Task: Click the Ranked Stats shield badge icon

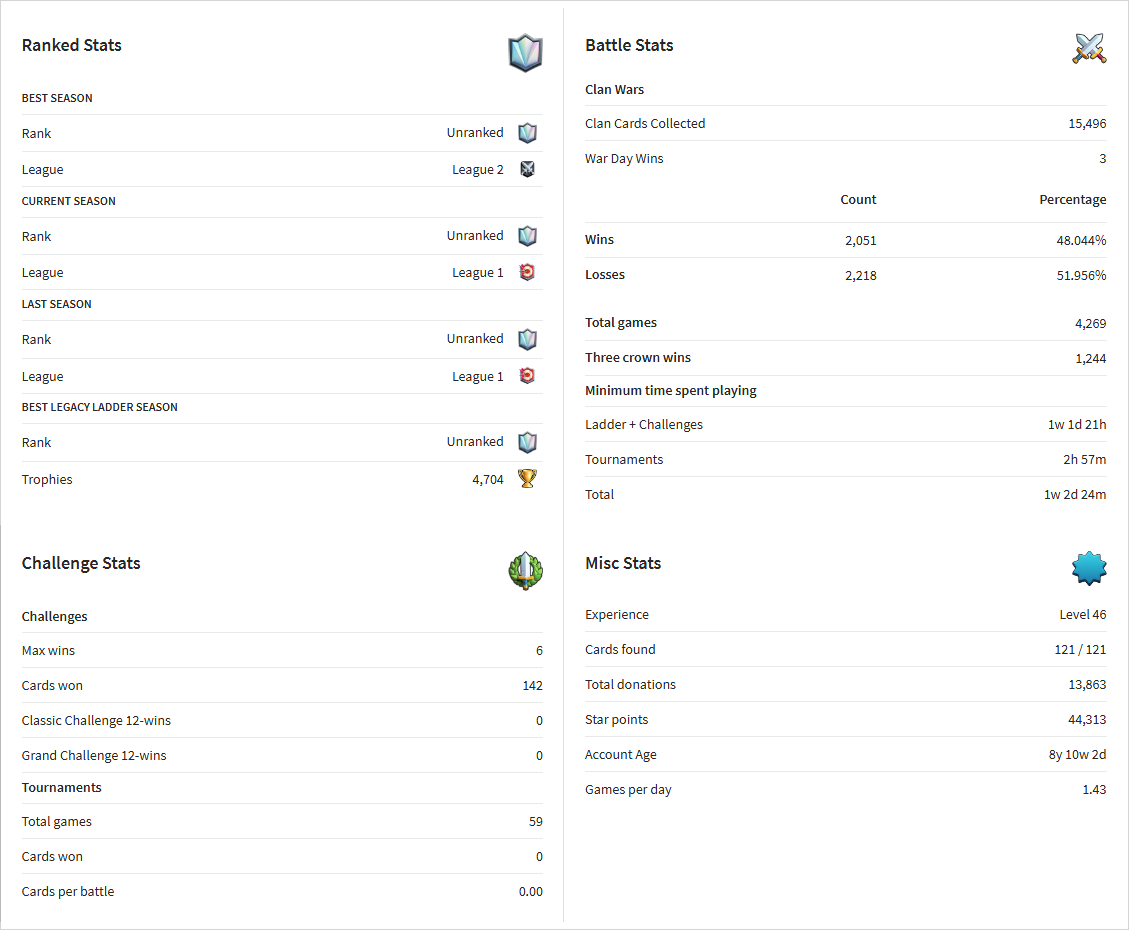Action: pos(525,53)
